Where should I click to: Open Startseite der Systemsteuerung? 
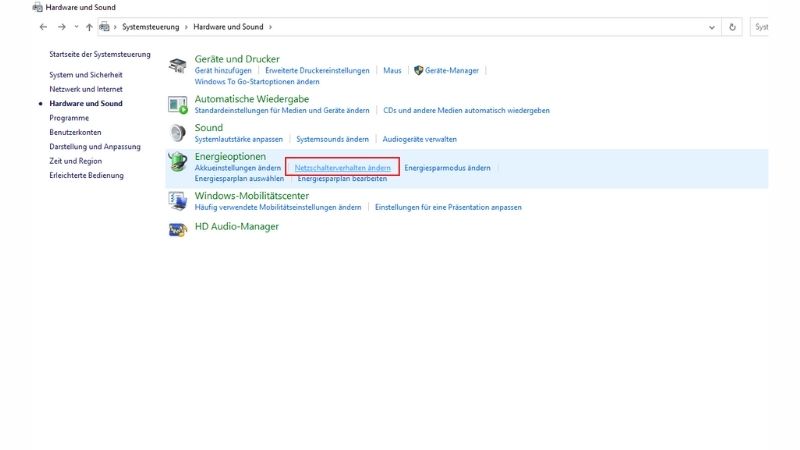(x=100, y=54)
